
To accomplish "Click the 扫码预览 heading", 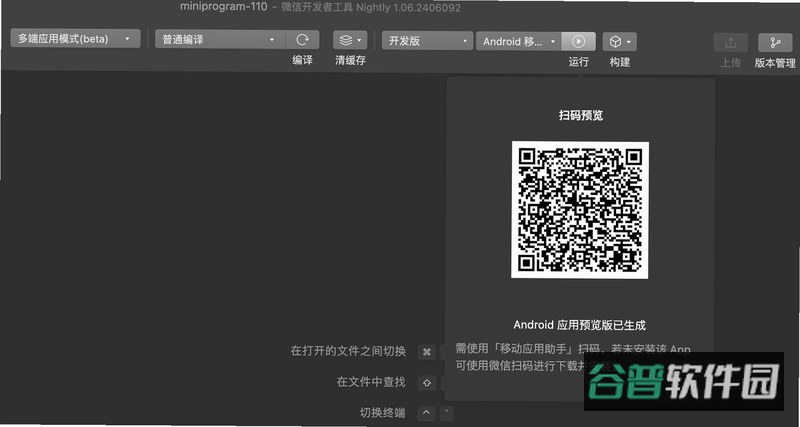I will point(581,115).
